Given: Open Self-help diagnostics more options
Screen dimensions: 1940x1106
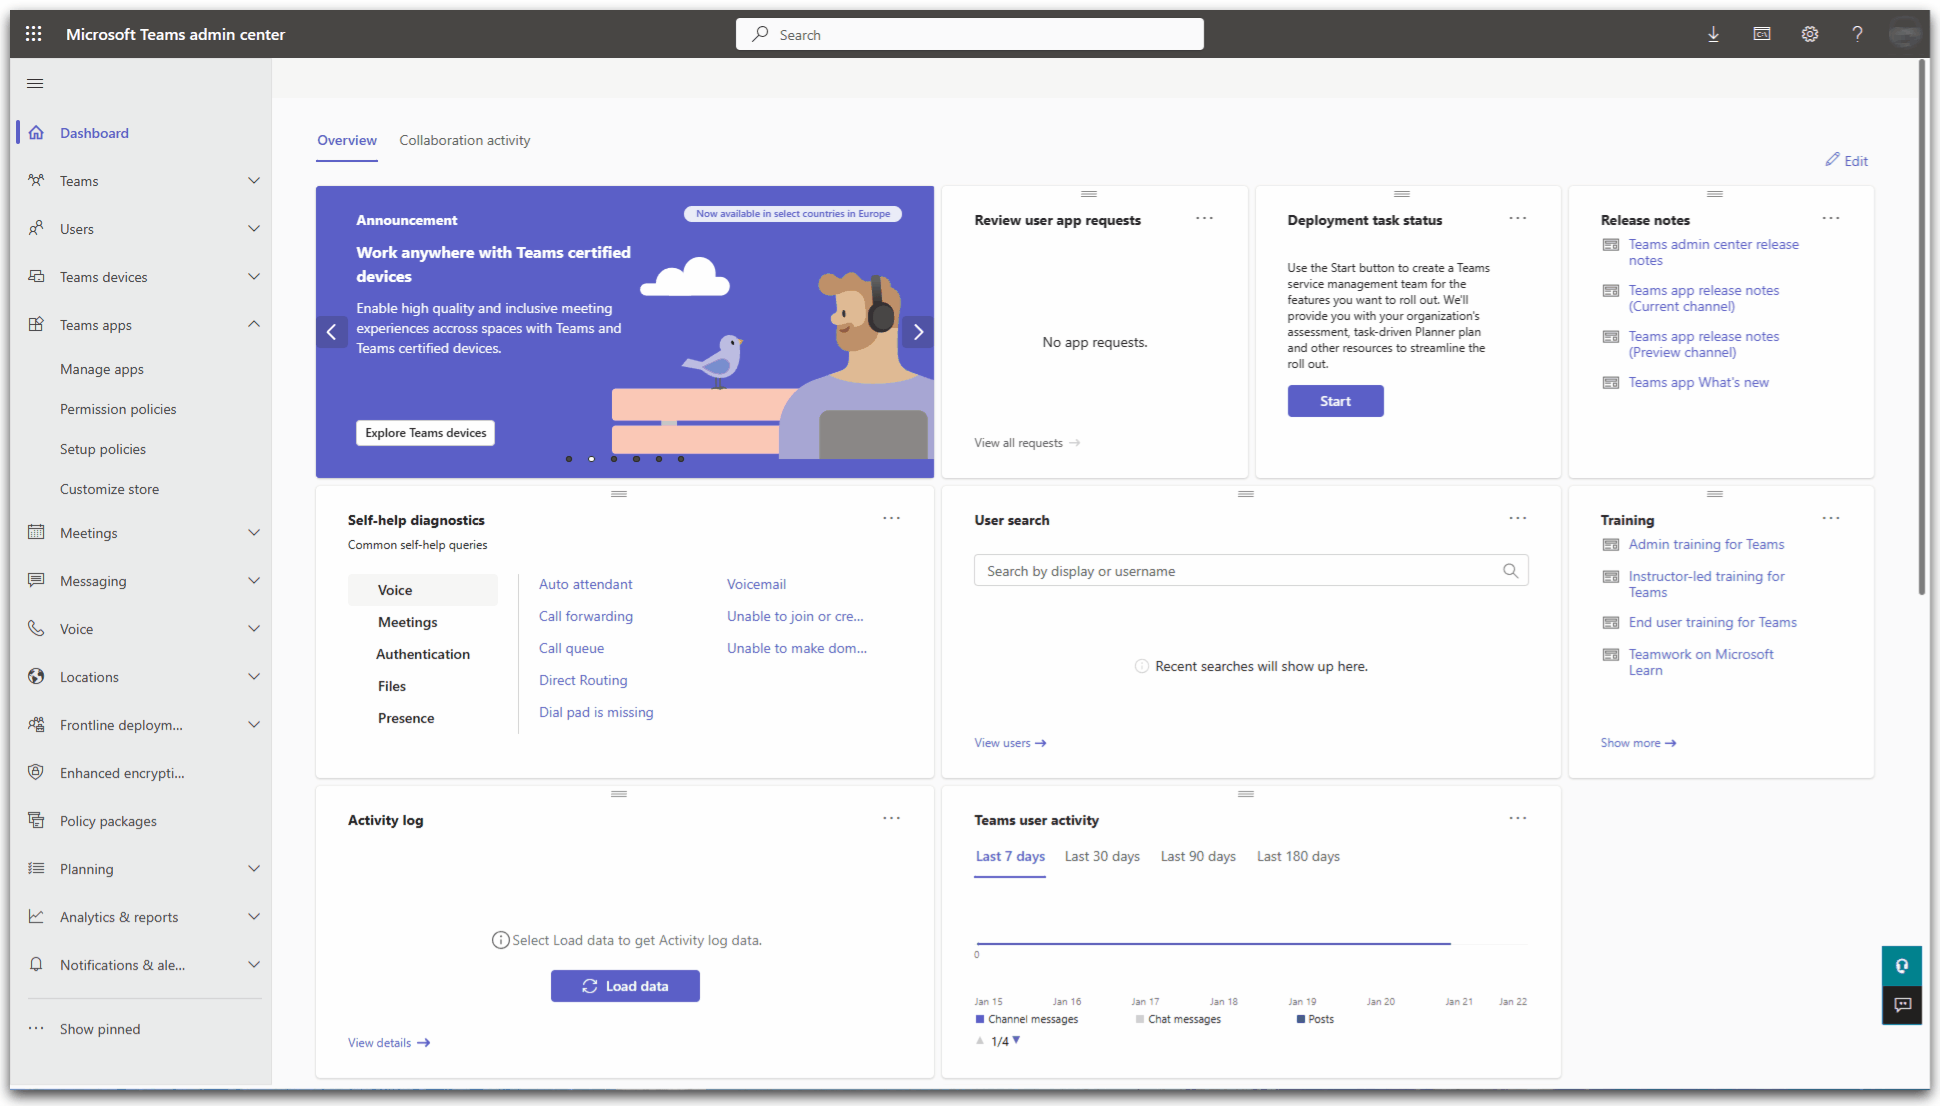Looking at the screenshot, I should point(891,519).
